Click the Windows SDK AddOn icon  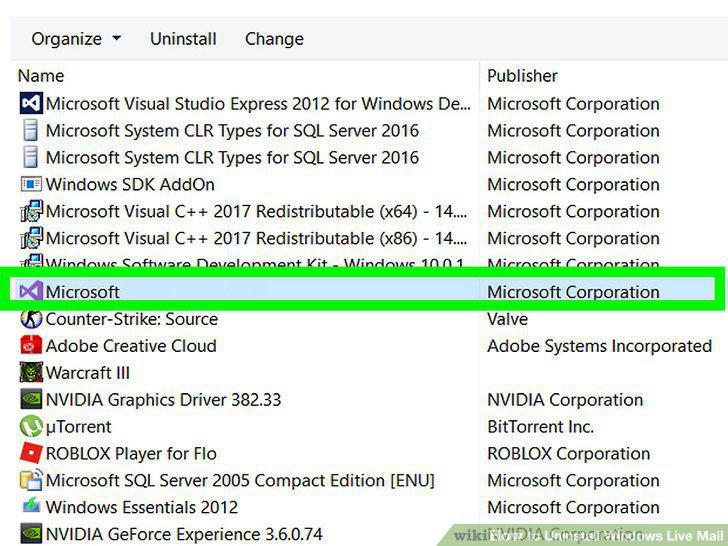pyautogui.click(x=31, y=184)
